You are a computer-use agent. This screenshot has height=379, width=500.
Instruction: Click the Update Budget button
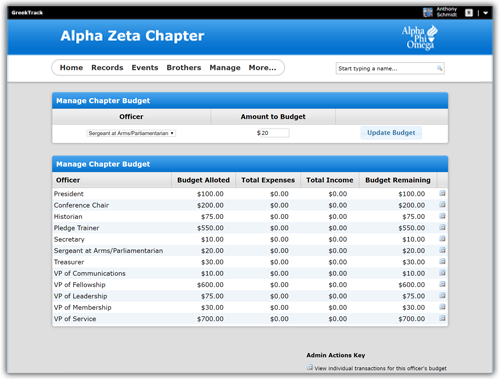pos(391,133)
